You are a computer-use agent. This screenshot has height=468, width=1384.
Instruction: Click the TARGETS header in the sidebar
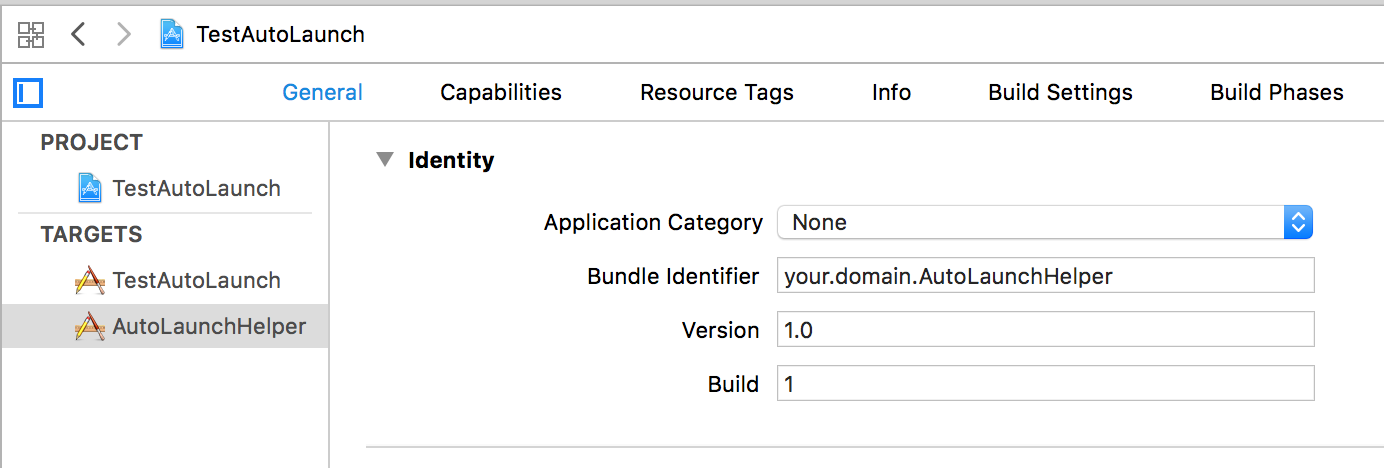point(91,235)
